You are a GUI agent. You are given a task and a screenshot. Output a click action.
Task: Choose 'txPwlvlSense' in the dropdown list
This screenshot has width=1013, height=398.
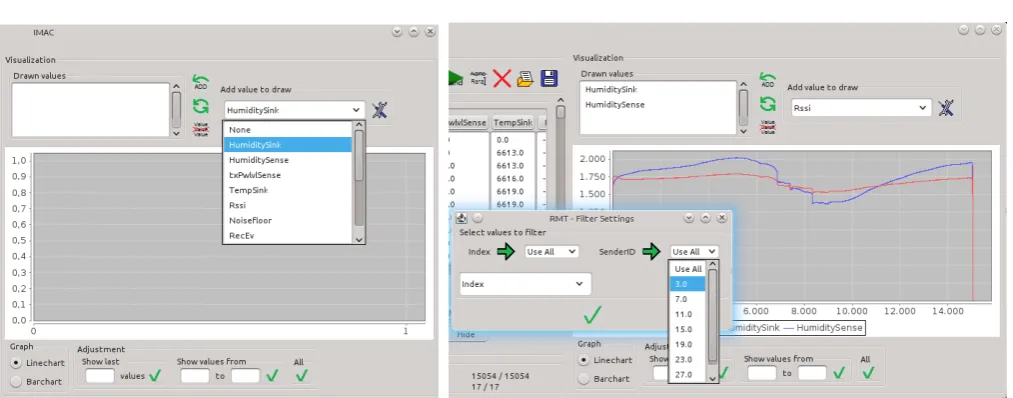click(288, 175)
